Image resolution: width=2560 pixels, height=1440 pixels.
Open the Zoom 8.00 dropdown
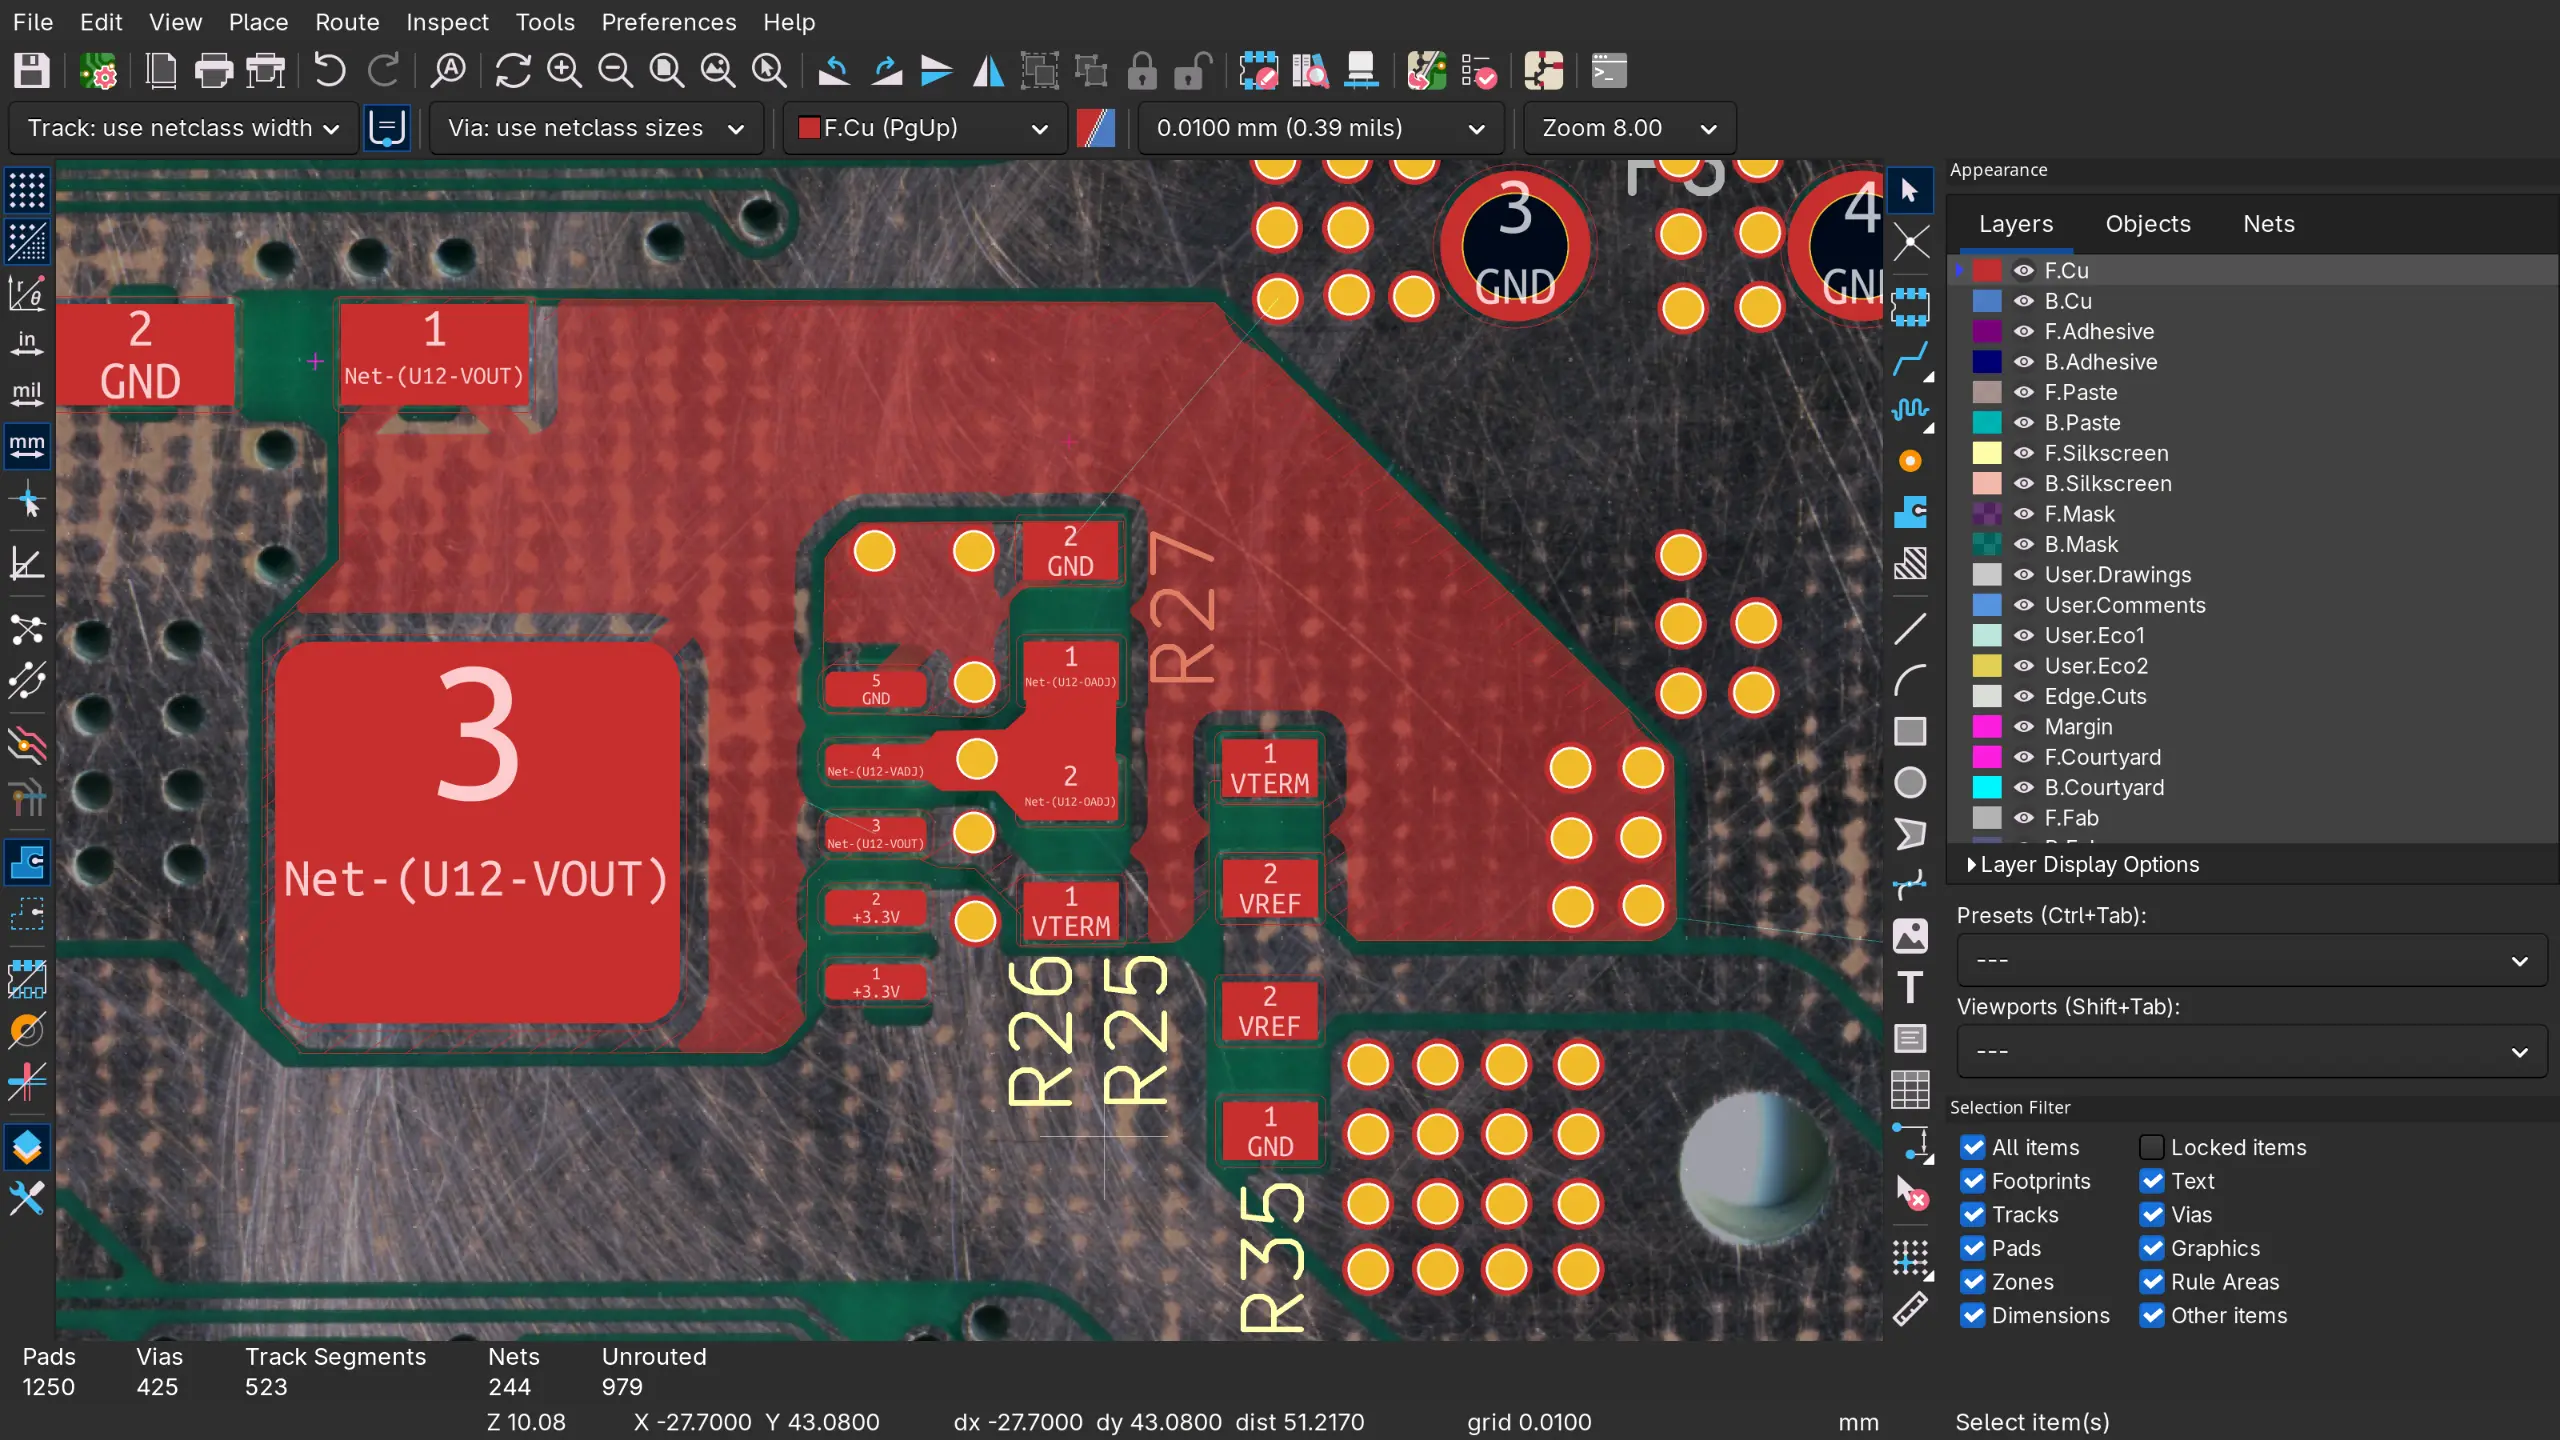coord(1629,128)
